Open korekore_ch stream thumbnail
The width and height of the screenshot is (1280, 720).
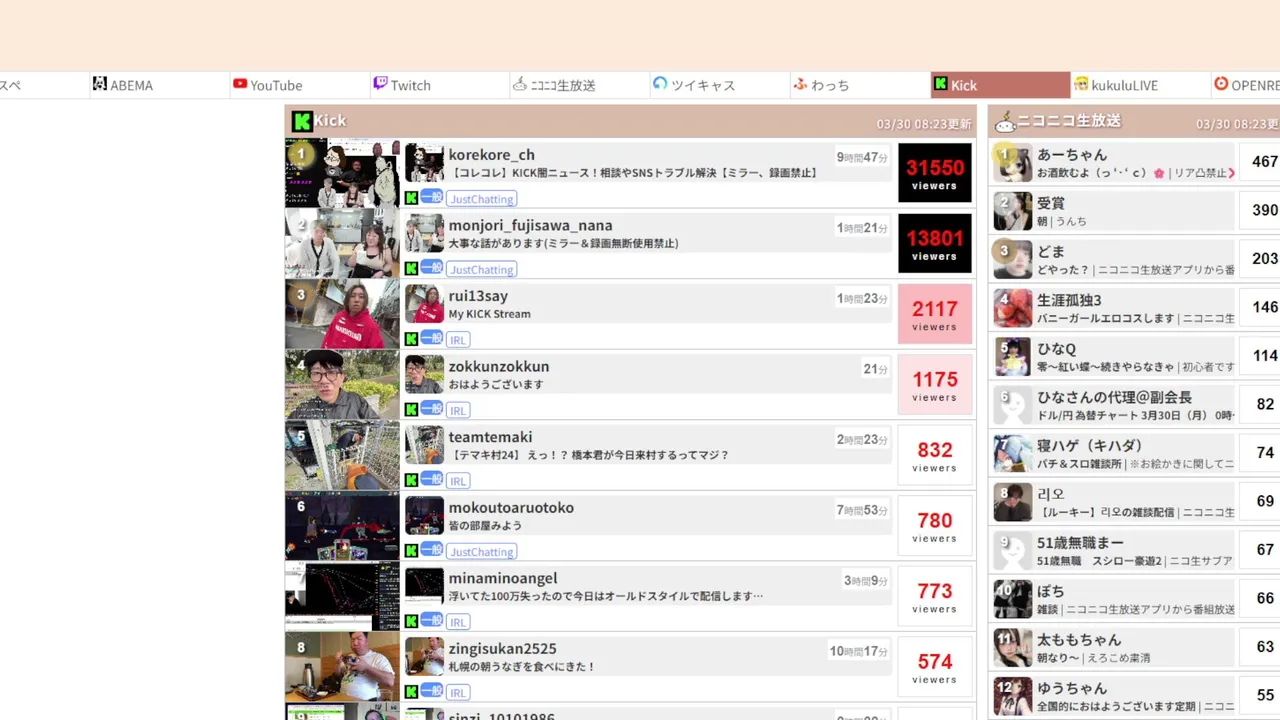coord(342,173)
